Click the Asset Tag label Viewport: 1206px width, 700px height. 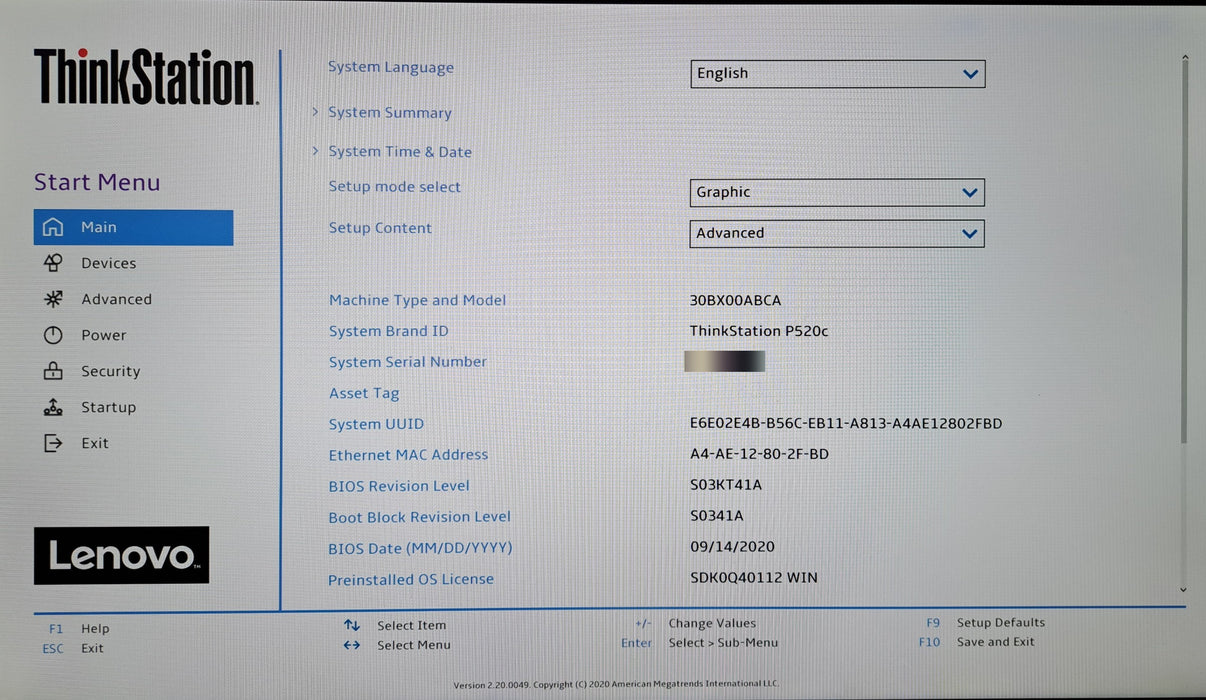click(364, 394)
